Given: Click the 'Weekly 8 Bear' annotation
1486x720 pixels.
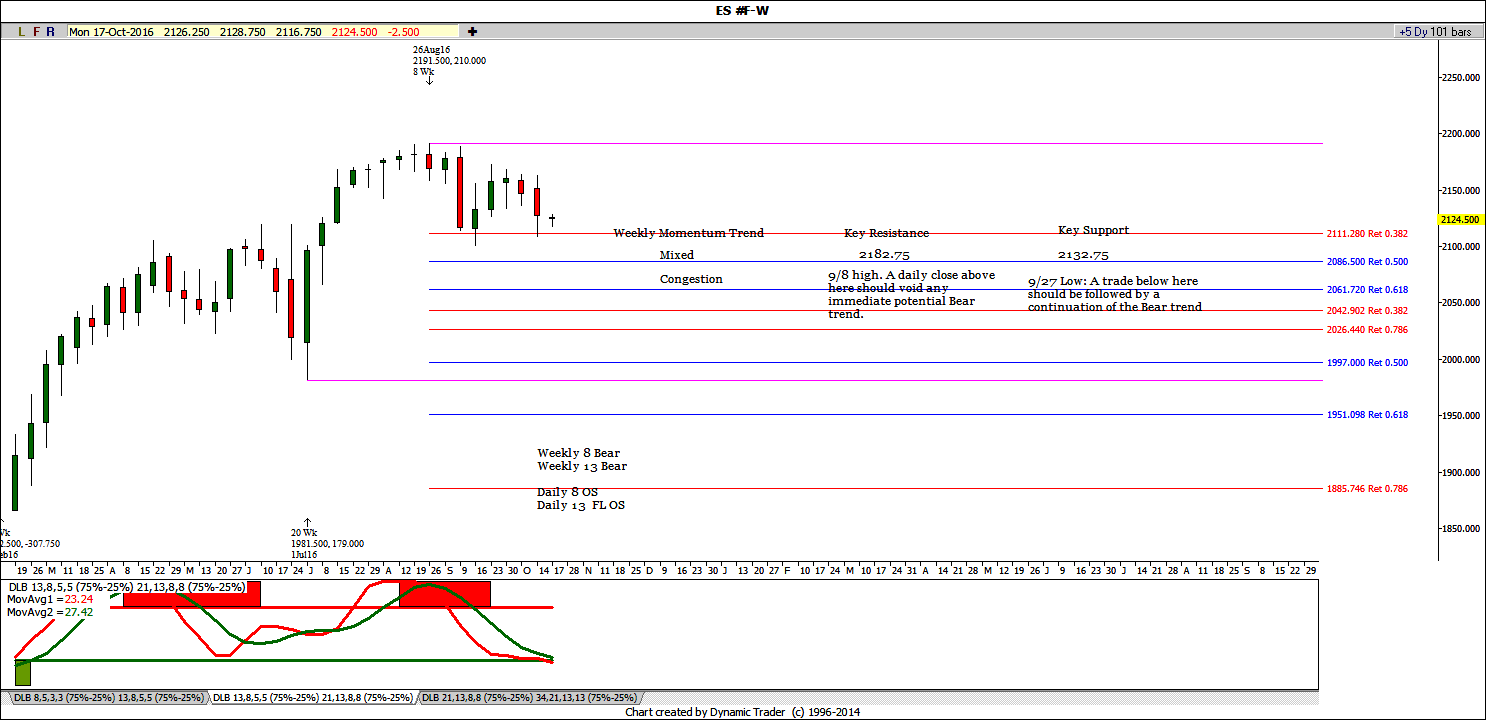Looking at the screenshot, I should pos(578,453).
